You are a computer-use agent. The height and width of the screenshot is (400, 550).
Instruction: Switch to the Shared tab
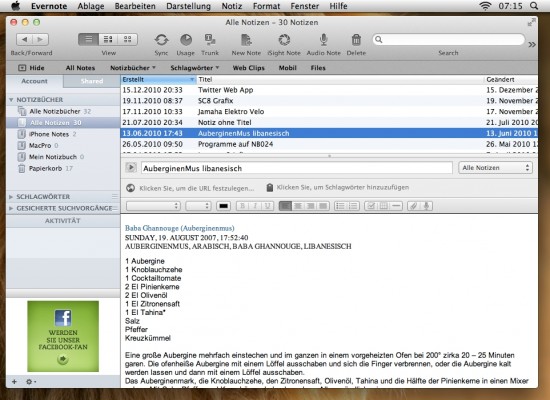pos(92,81)
